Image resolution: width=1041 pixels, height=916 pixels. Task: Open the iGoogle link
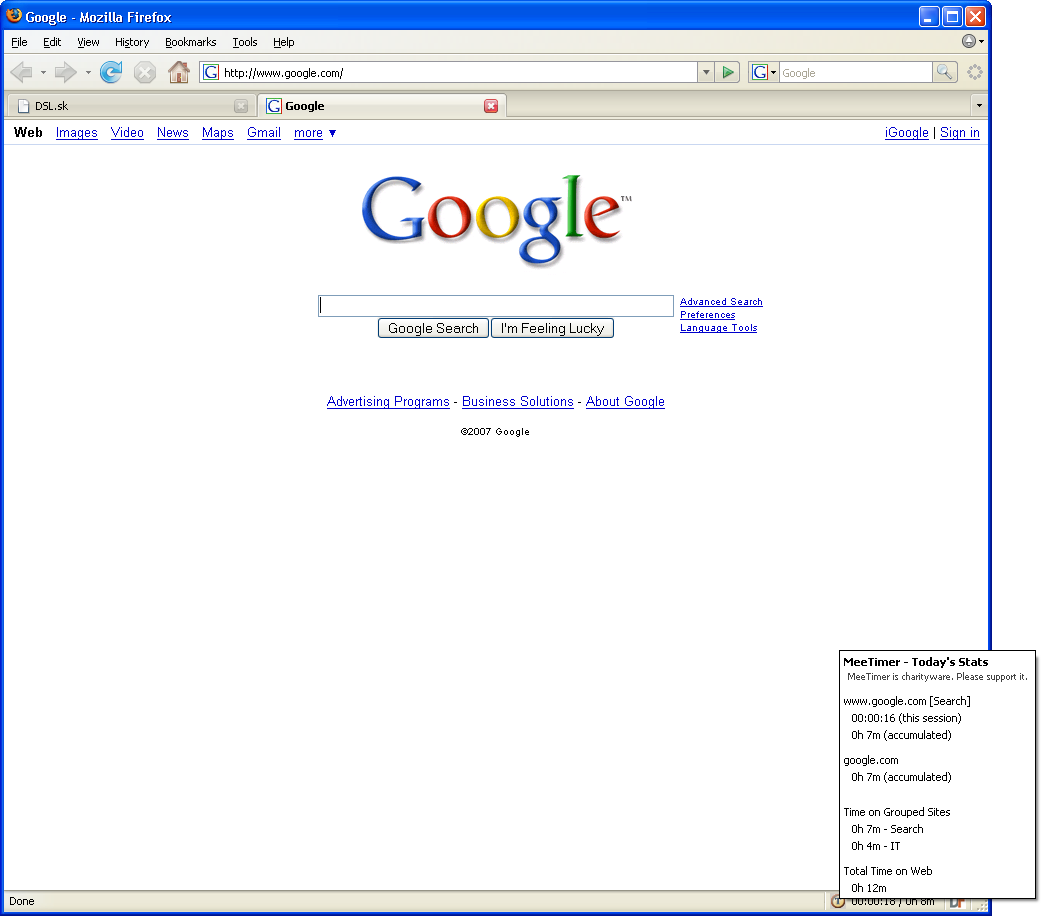tap(906, 133)
